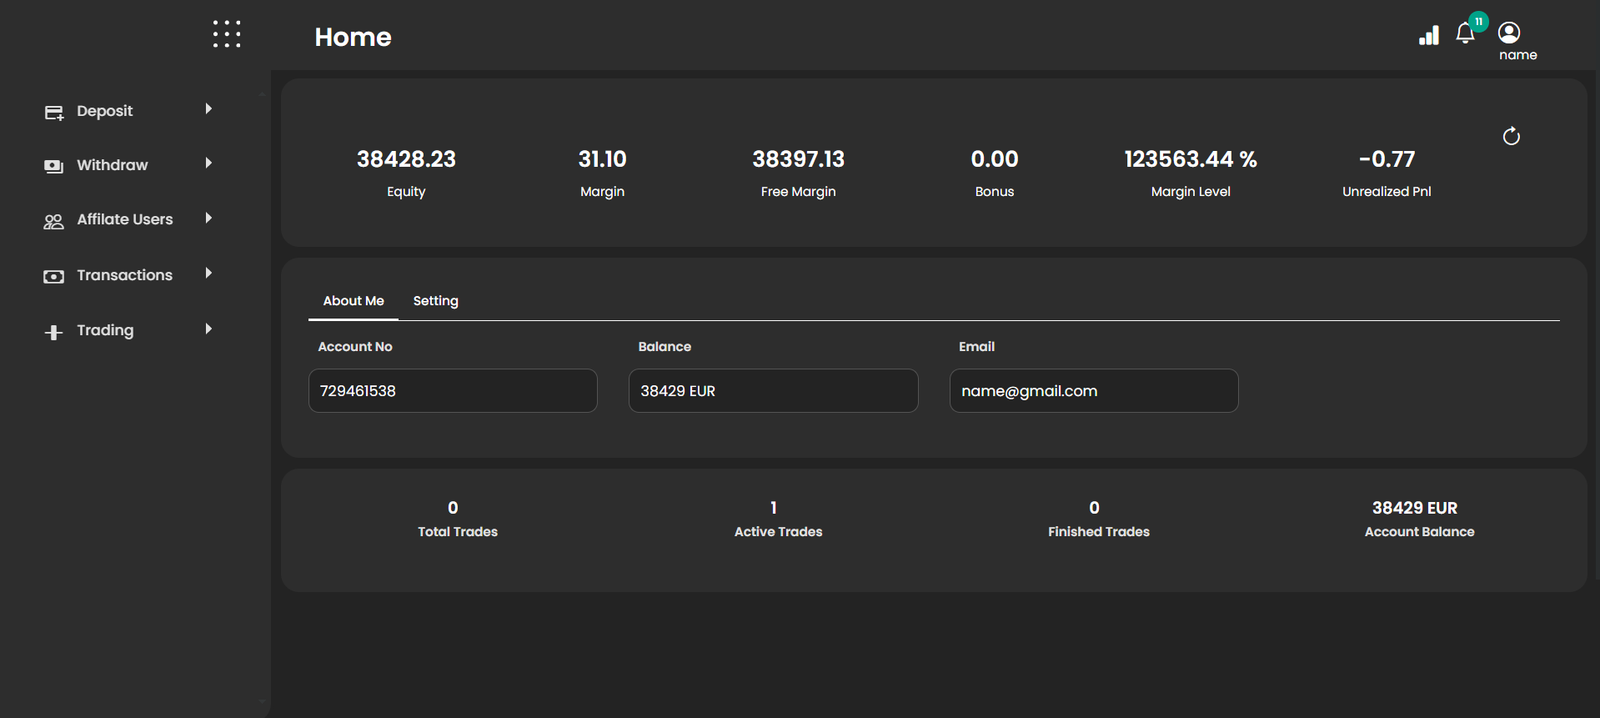Select the About Me tab

[x=353, y=301]
